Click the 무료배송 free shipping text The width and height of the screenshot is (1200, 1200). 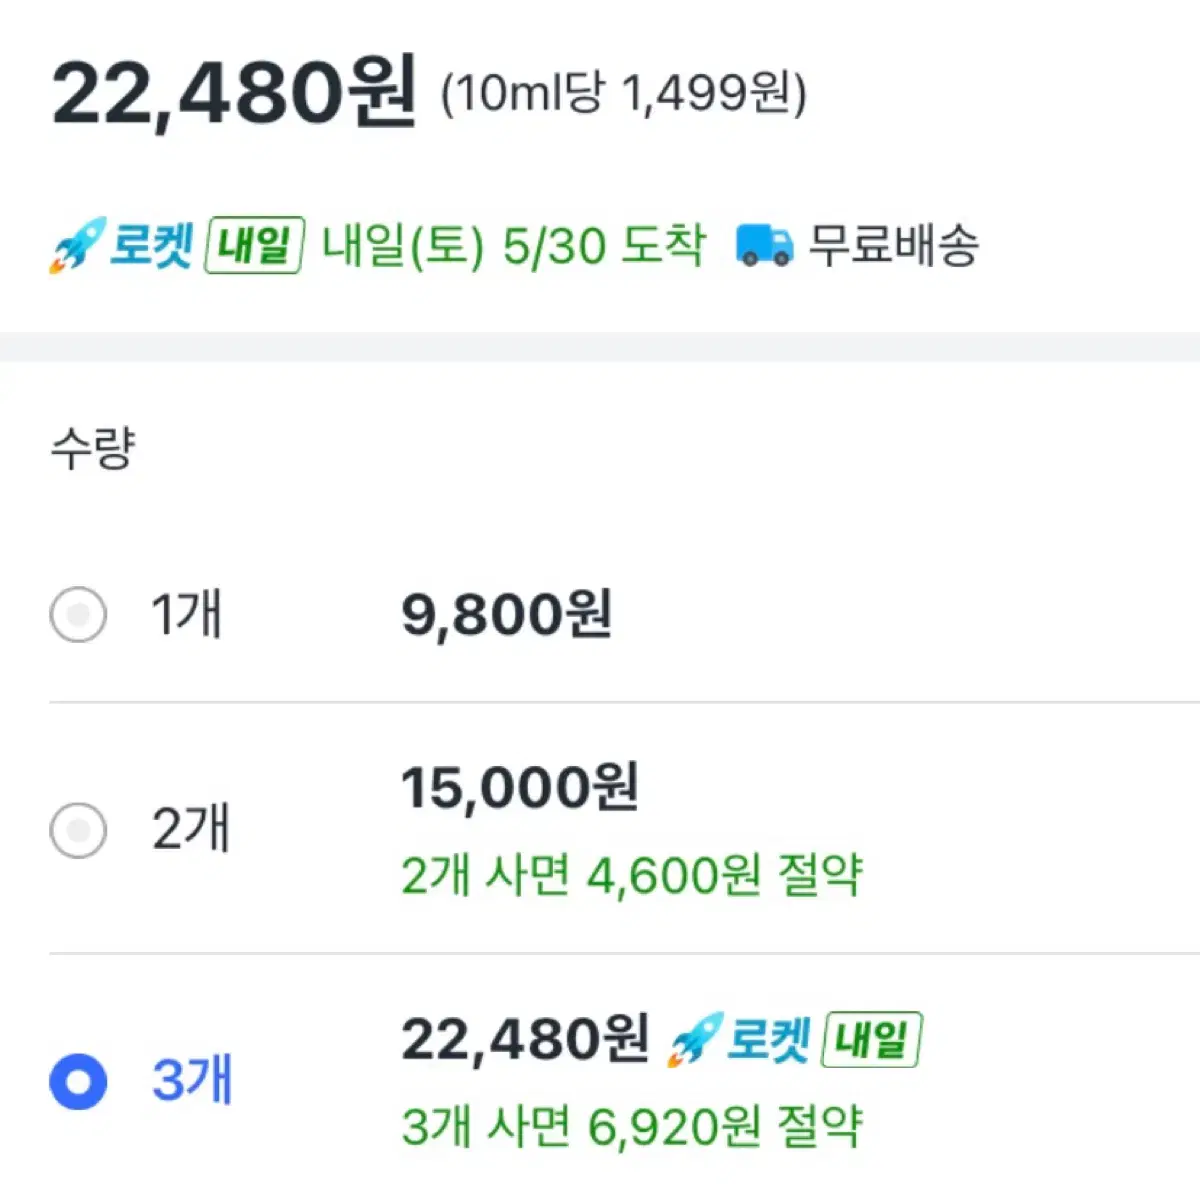(x=893, y=245)
